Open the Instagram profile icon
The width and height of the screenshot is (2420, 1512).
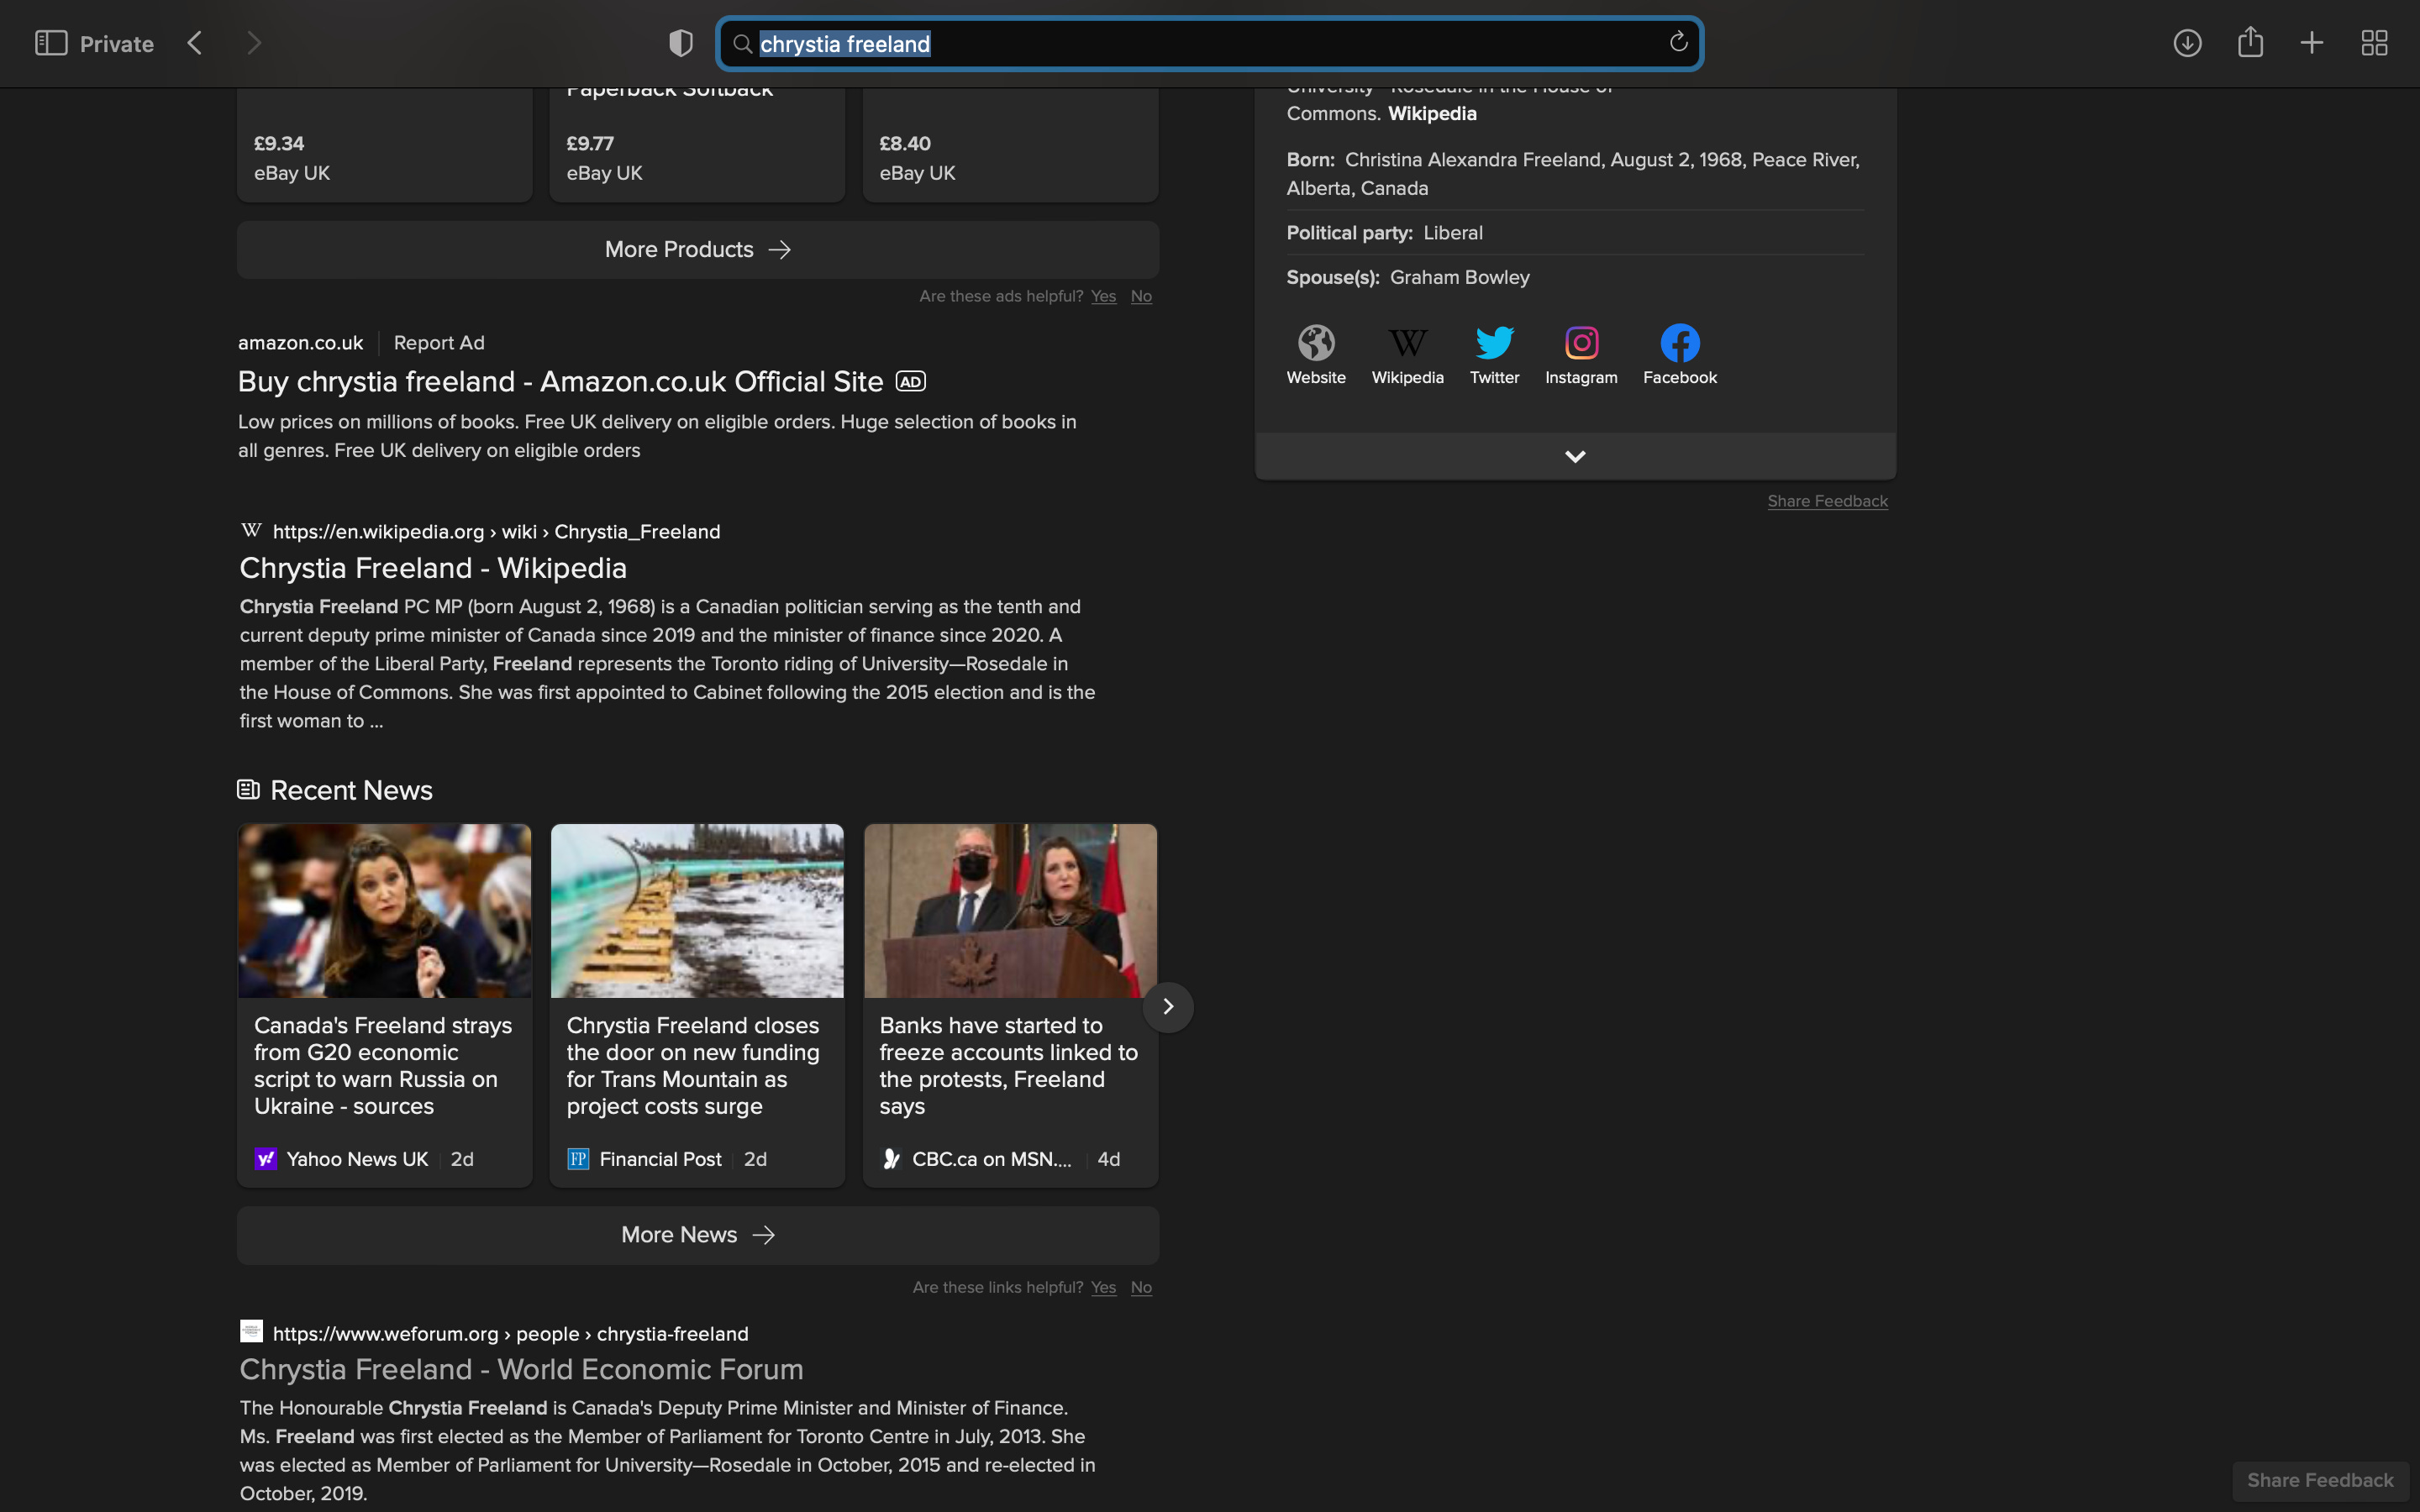tap(1581, 344)
